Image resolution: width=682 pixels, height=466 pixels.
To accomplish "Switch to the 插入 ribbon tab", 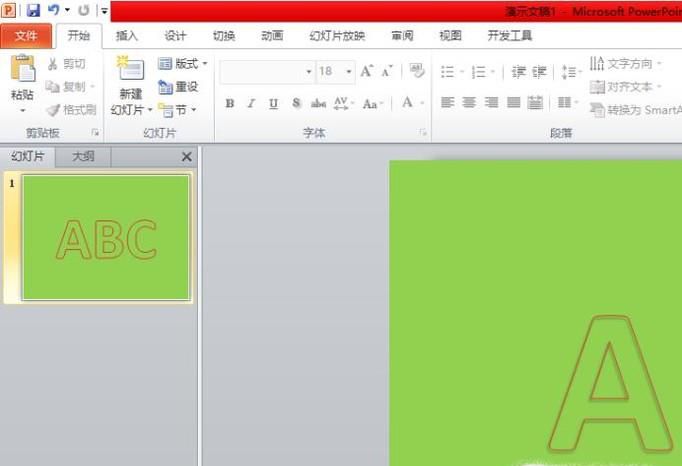I will pyautogui.click(x=127, y=36).
